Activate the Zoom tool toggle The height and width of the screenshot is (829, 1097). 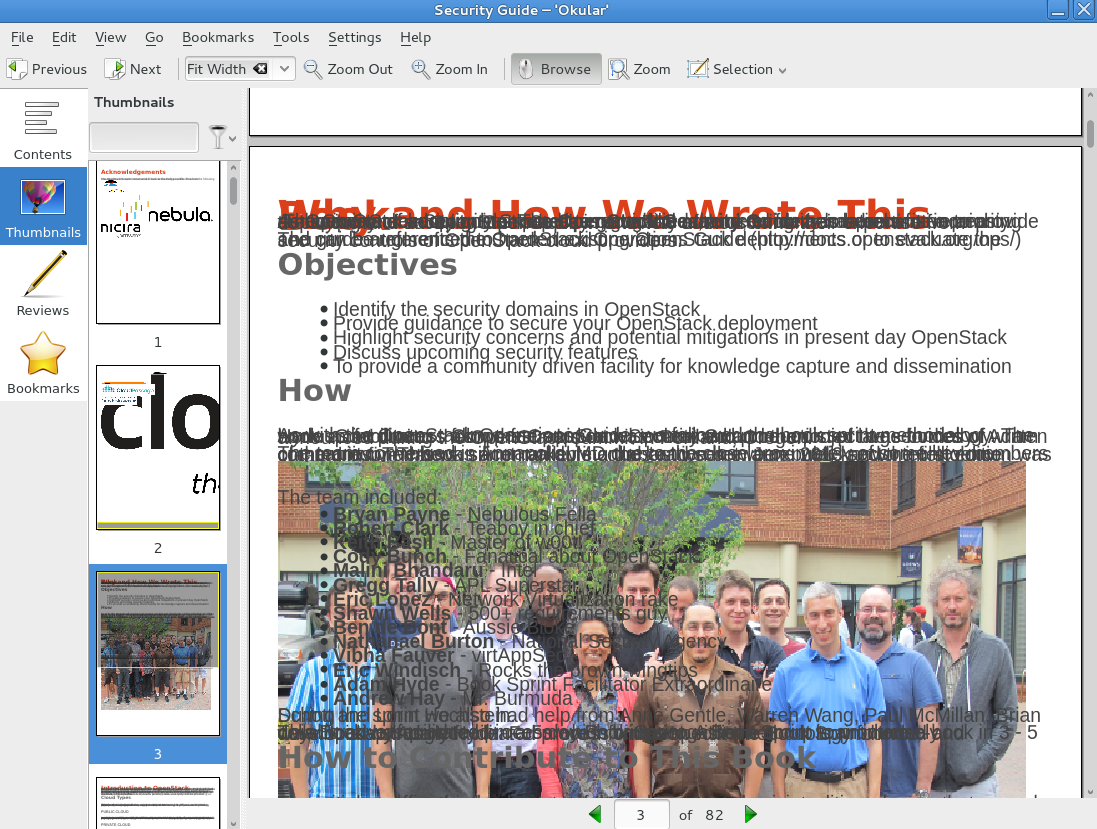(x=639, y=69)
